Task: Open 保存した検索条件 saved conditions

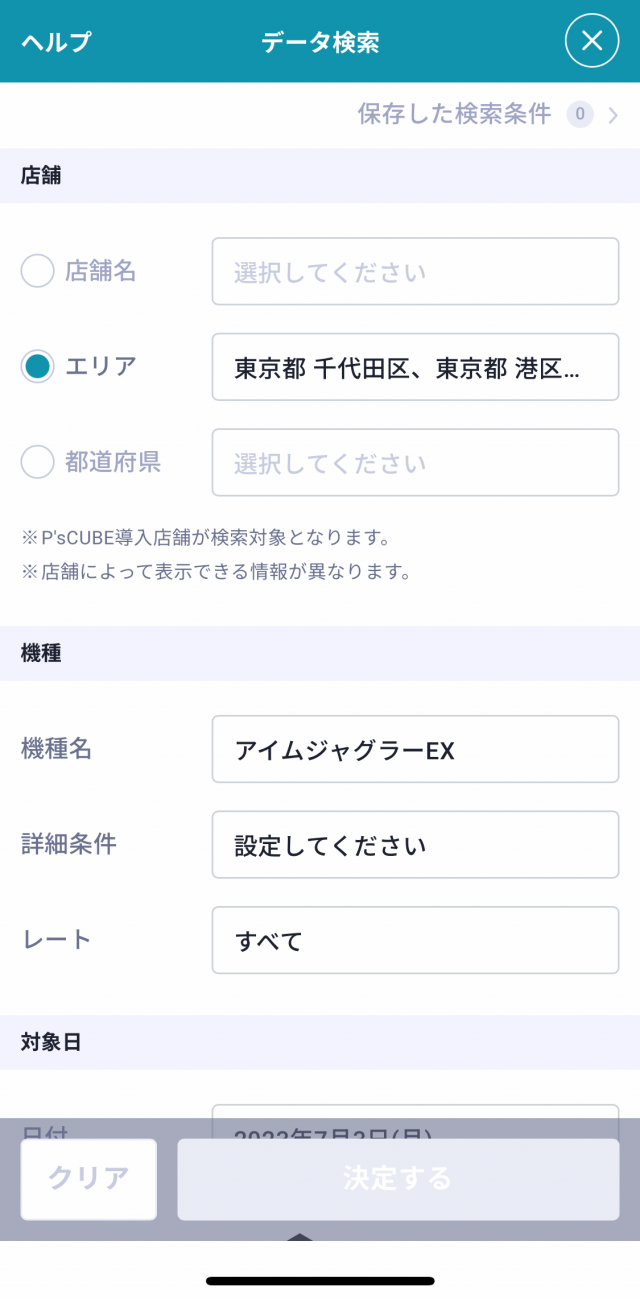Action: click(454, 114)
